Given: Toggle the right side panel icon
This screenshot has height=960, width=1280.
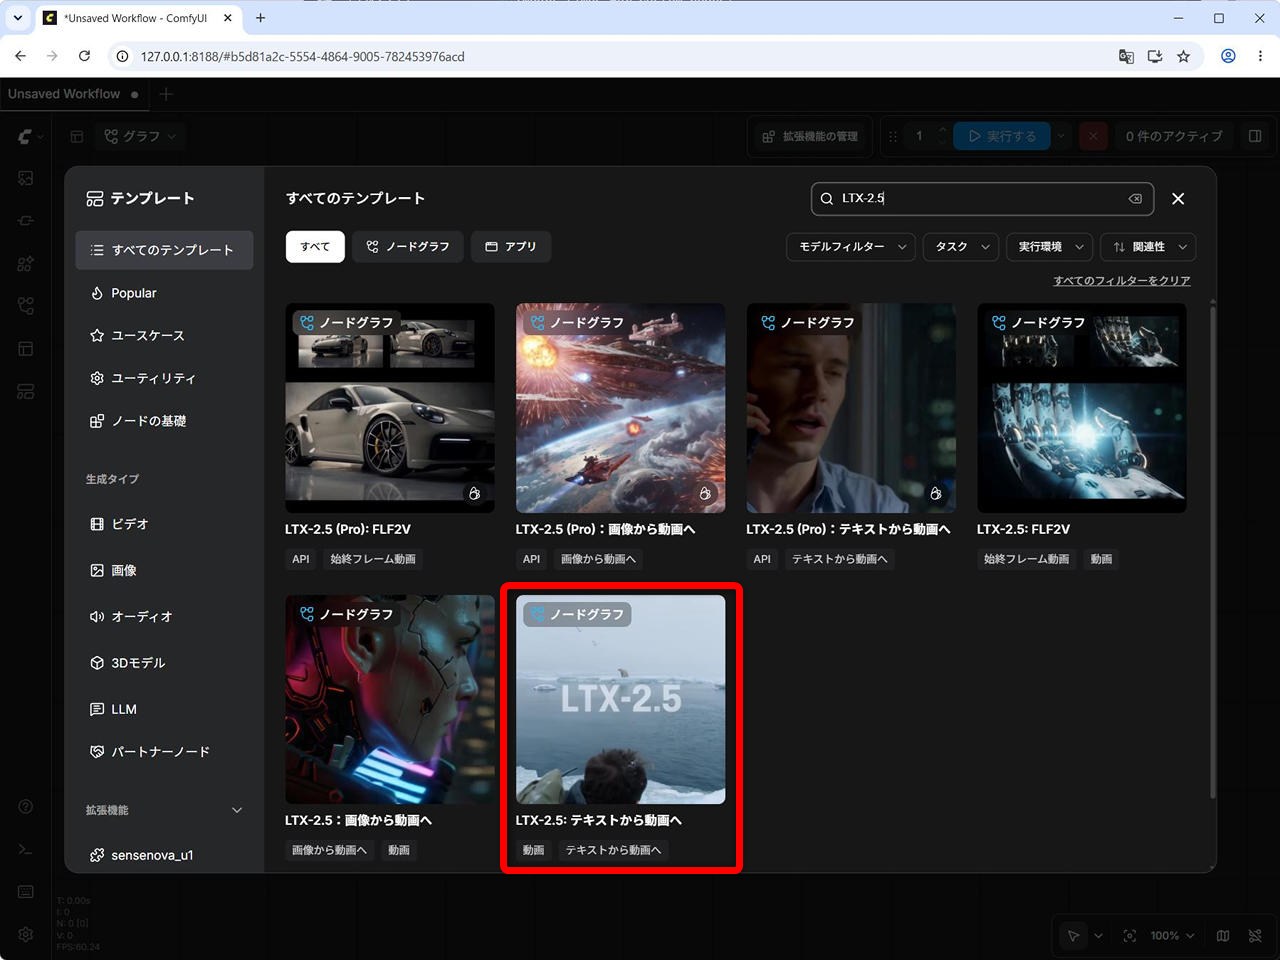Looking at the screenshot, I should tap(1255, 136).
